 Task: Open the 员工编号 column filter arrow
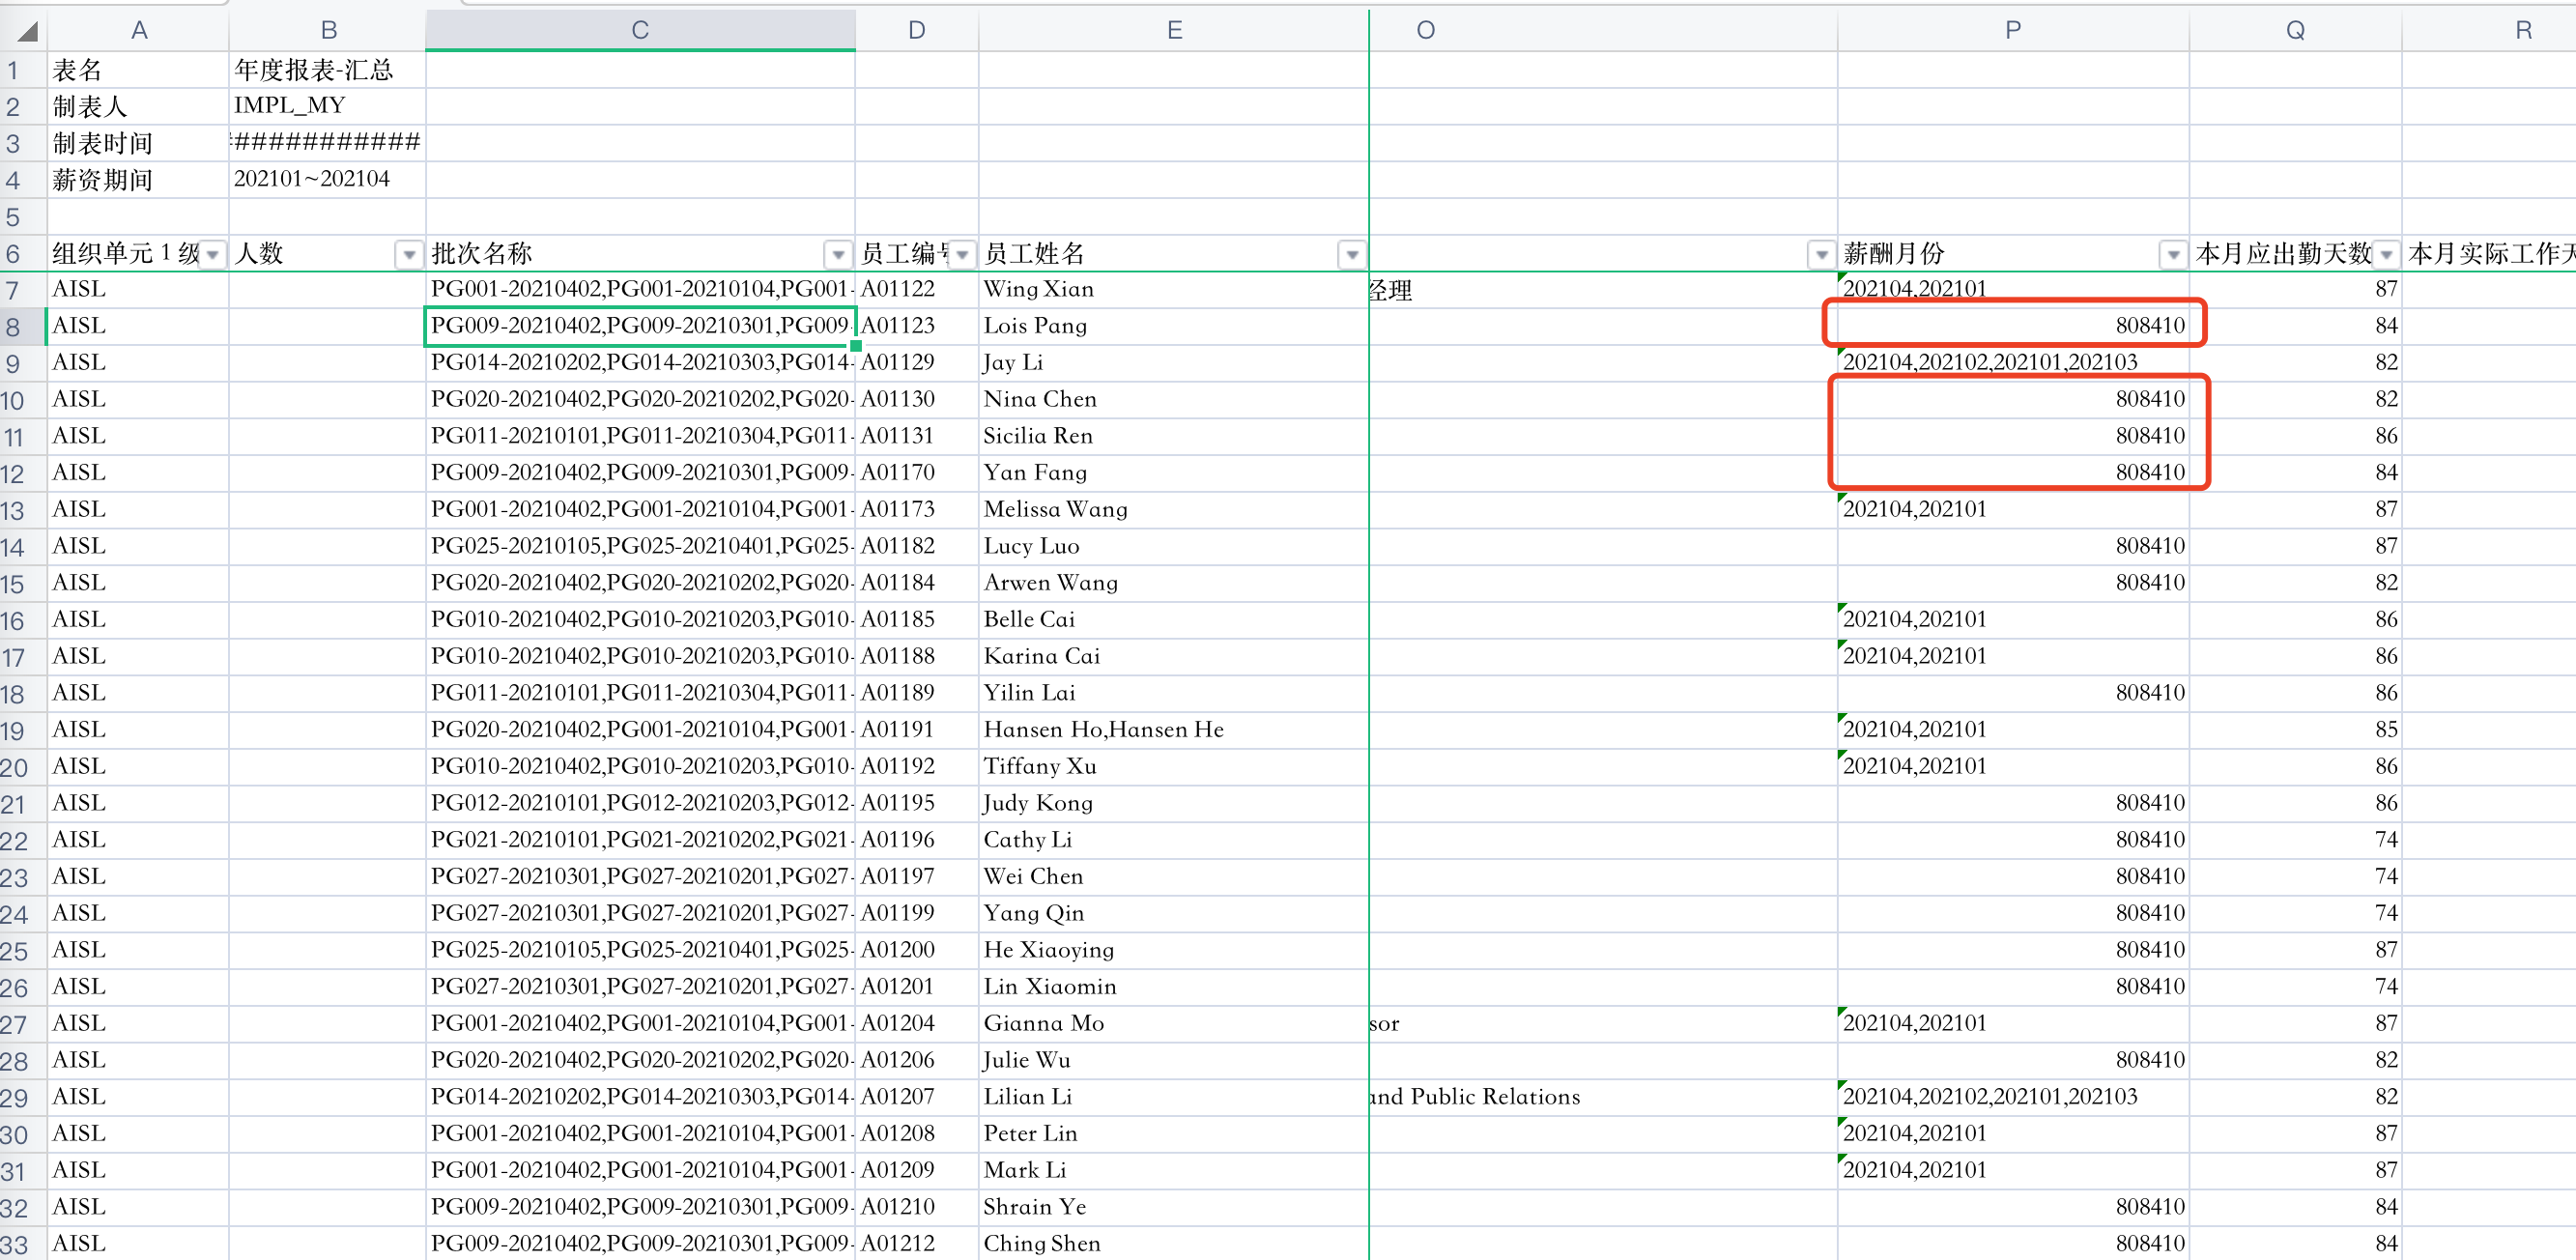point(962,255)
